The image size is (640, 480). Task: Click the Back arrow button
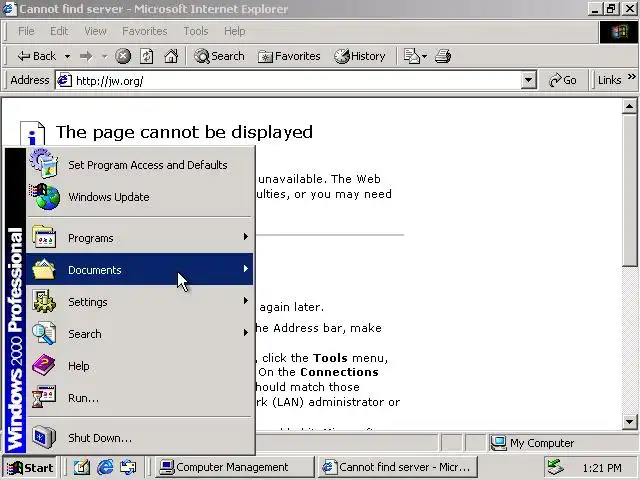36,56
